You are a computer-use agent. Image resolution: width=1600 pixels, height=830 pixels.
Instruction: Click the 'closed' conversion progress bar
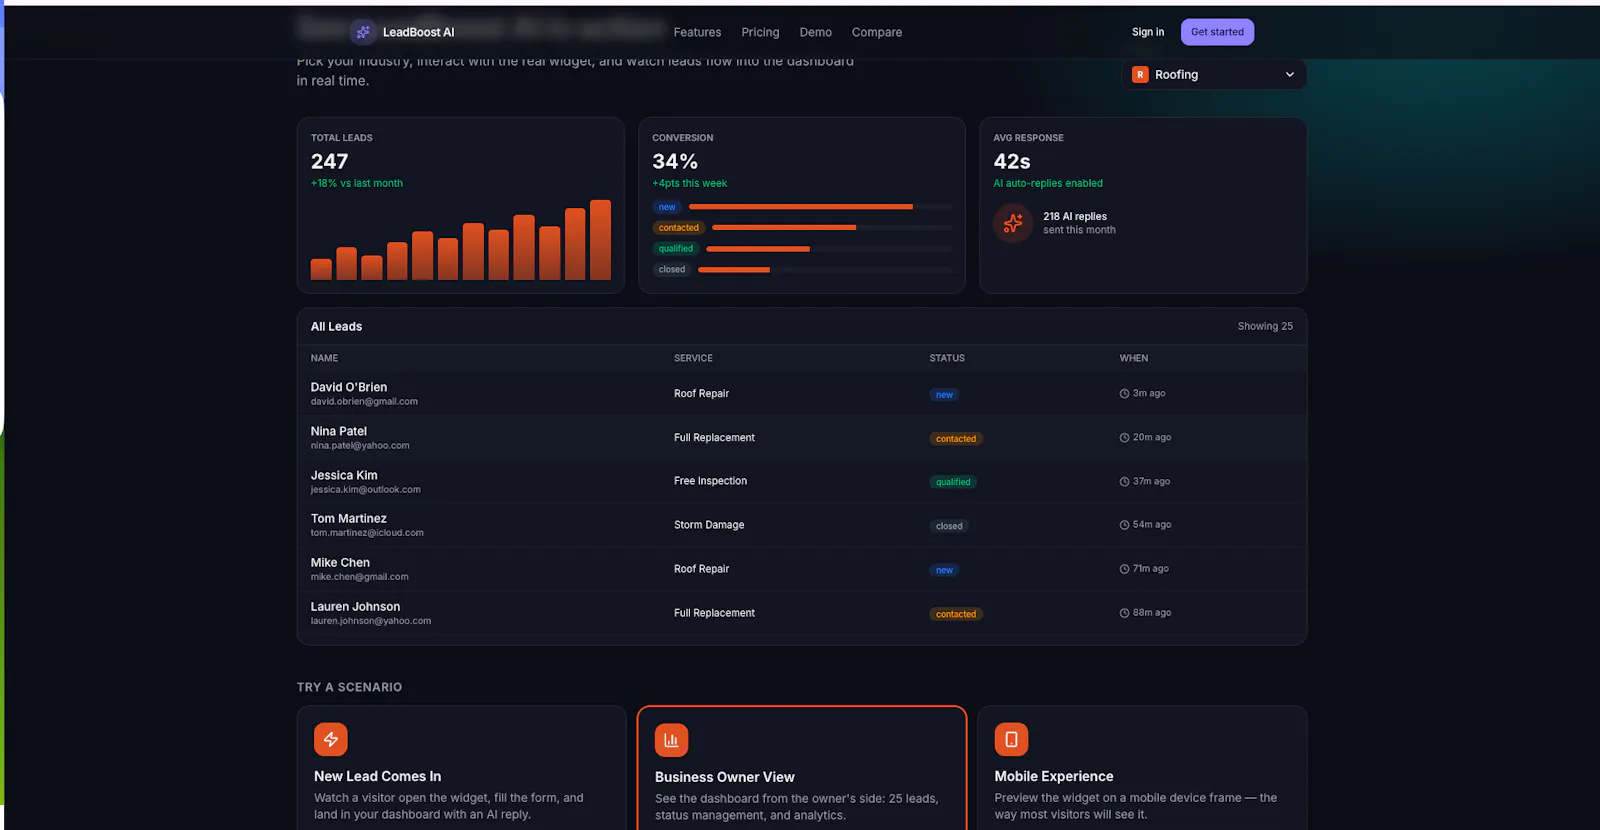click(x=825, y=270)
